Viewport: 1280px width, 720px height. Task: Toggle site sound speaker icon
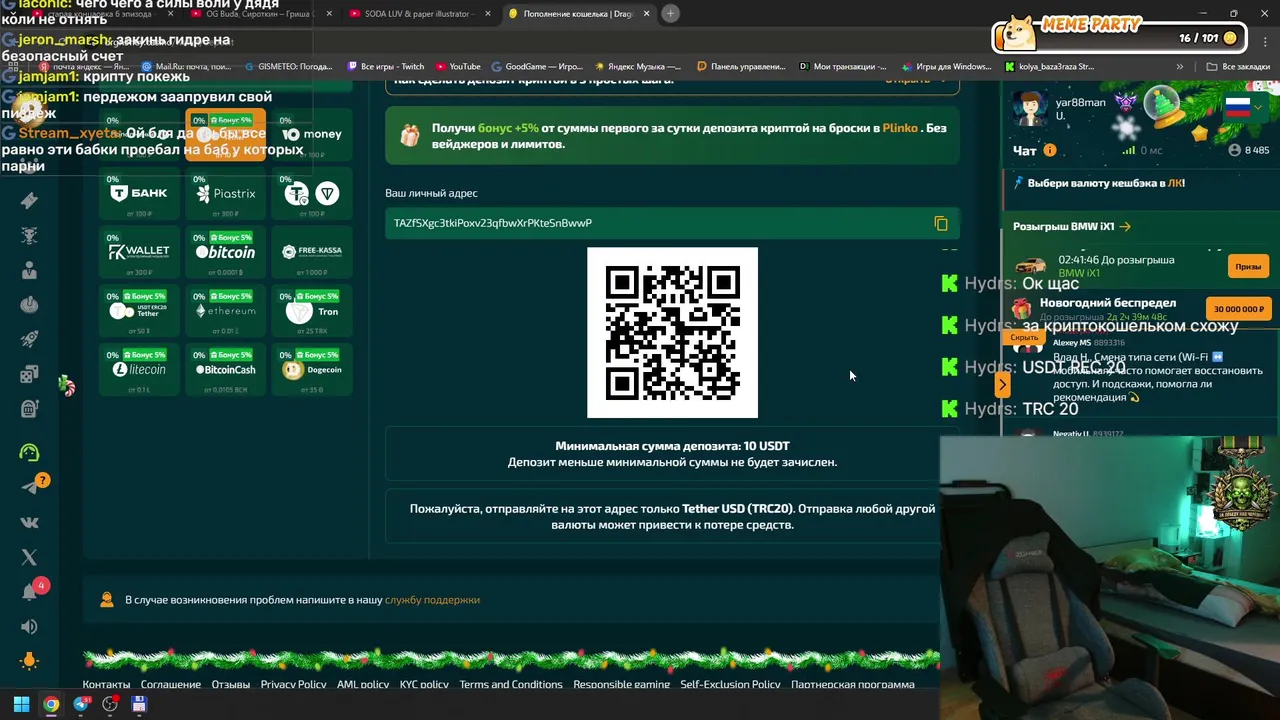(29, 627)
